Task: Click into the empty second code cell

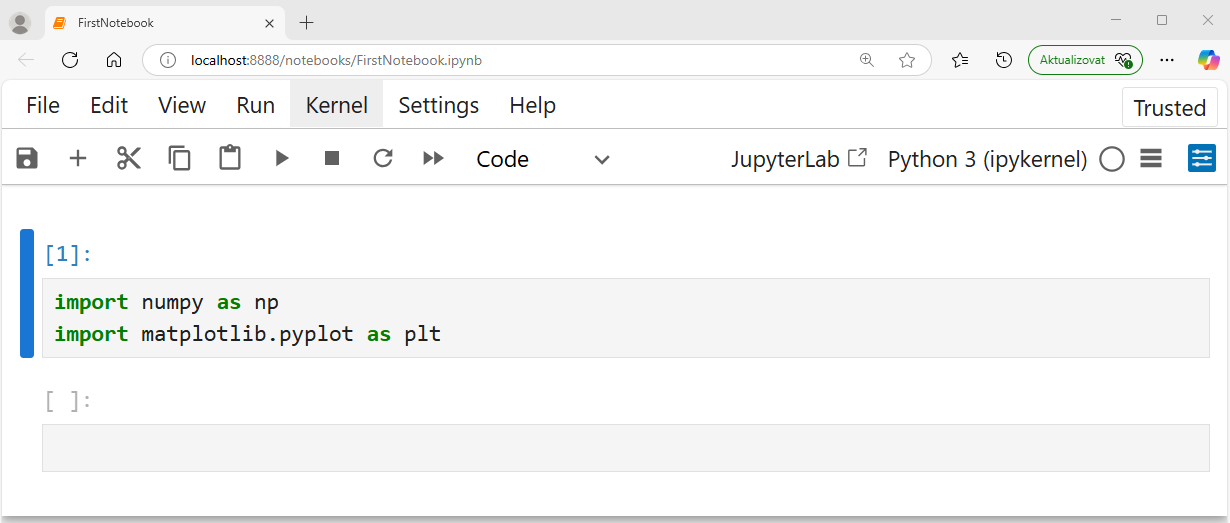Action: 625,448
